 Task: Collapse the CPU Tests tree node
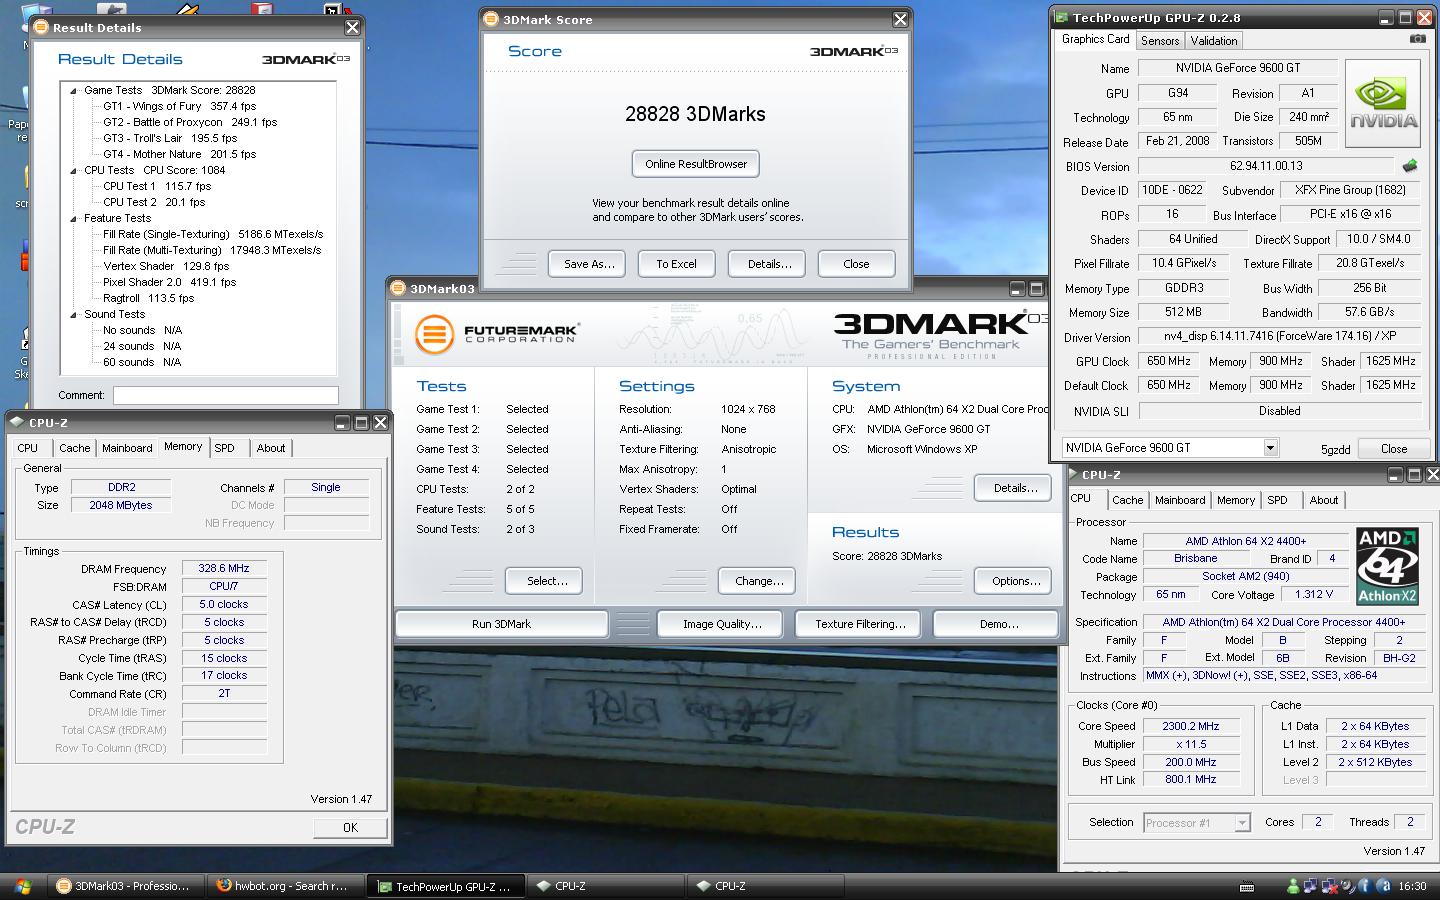74,170
